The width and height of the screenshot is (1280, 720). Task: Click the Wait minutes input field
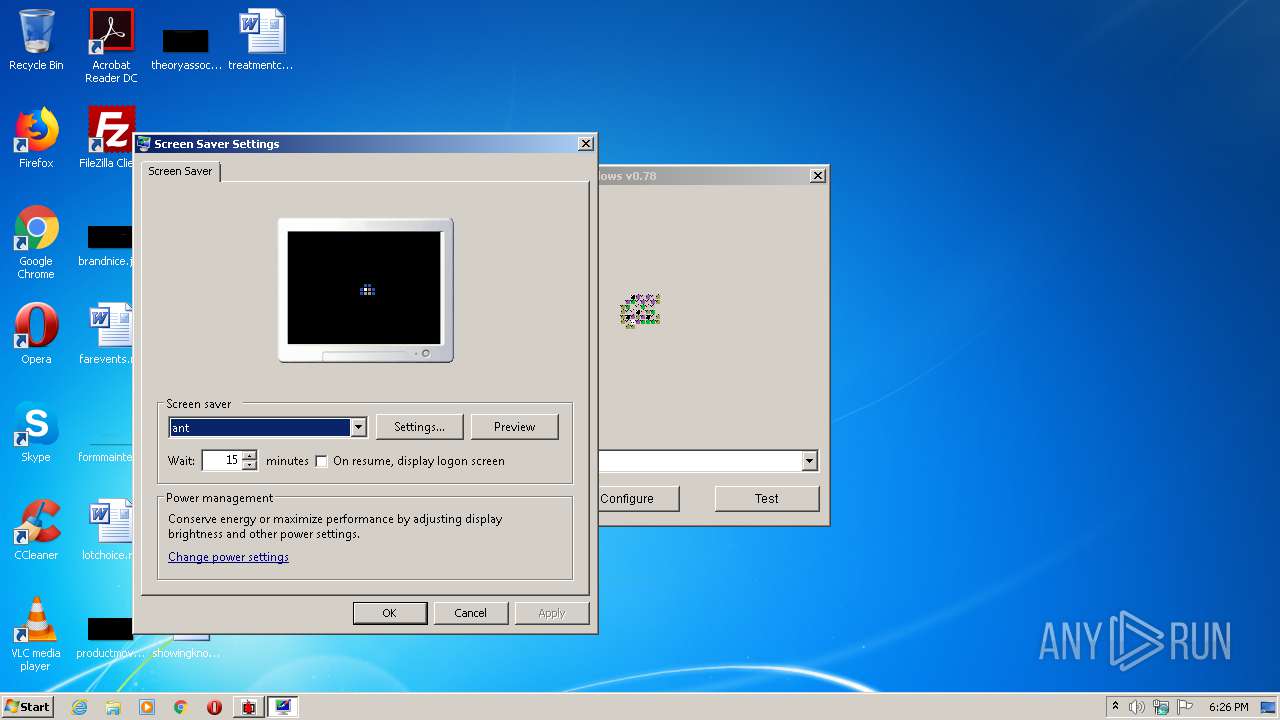(222, 460)
